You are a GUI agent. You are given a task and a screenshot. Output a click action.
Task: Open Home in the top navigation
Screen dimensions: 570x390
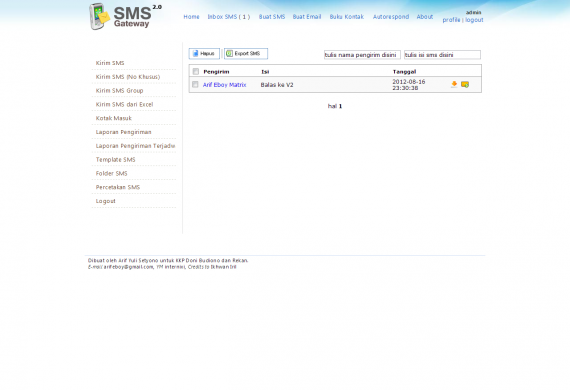coord(191,17)
